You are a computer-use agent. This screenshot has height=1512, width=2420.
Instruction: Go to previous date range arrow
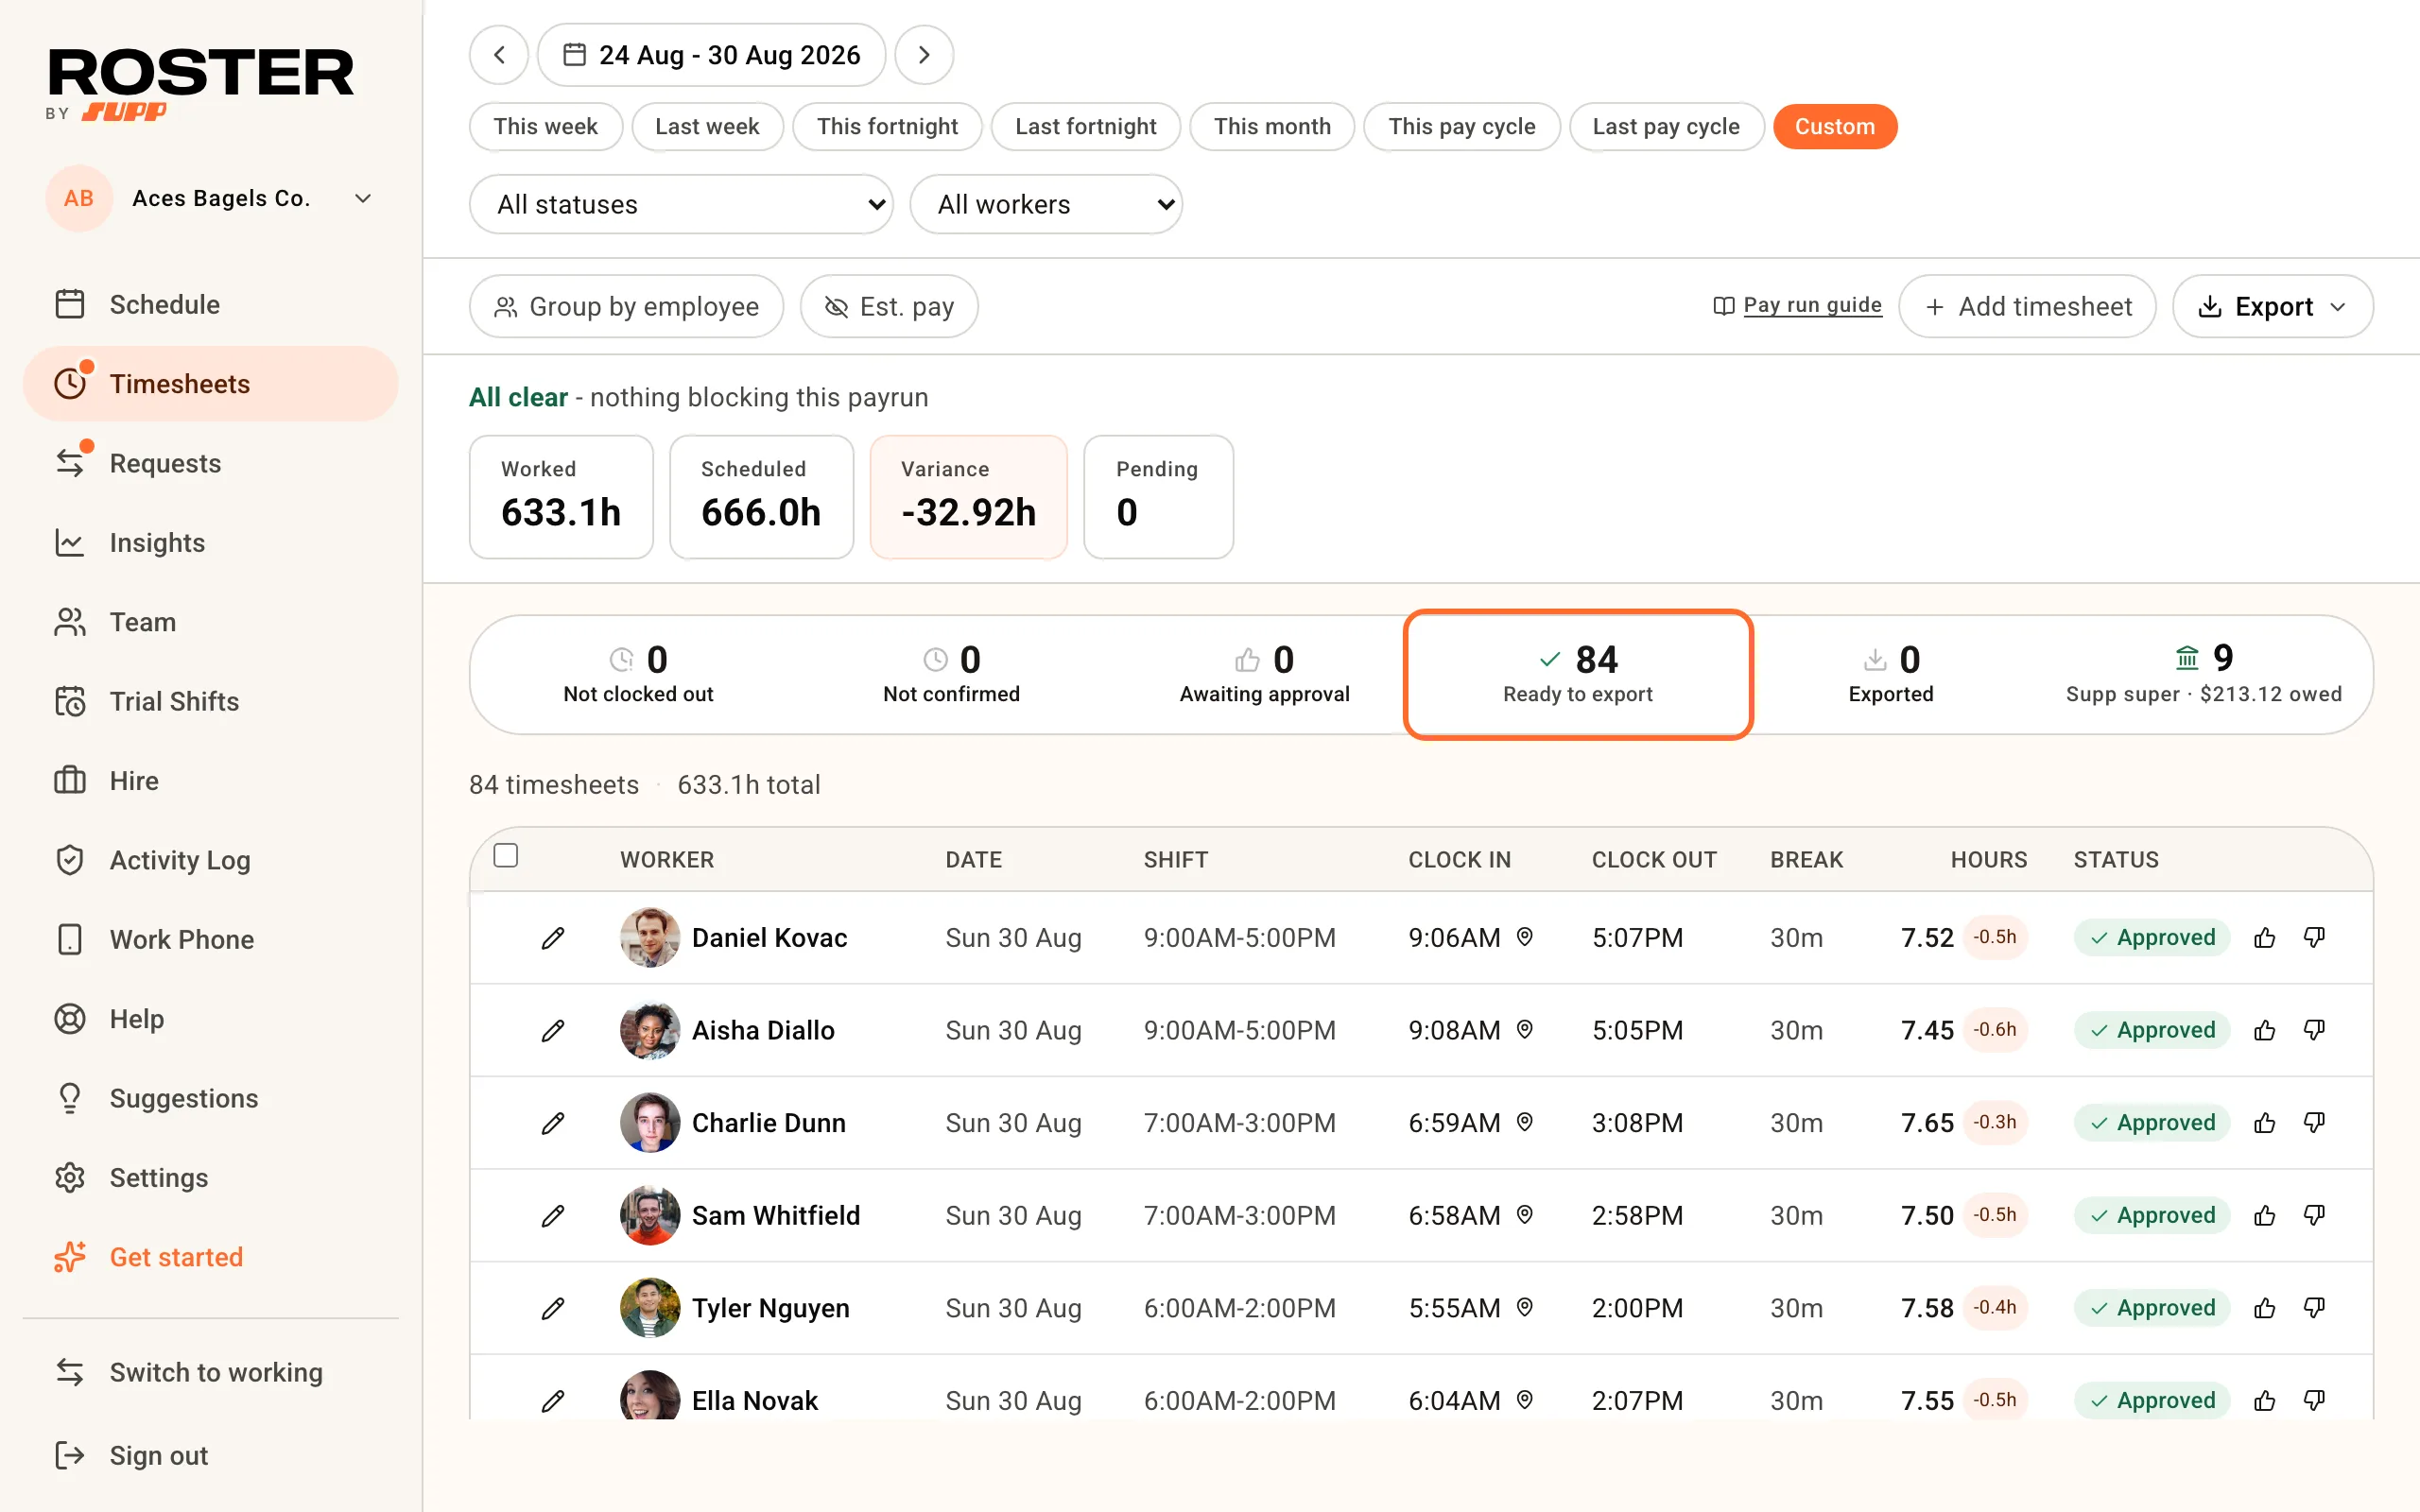point(499,55)
